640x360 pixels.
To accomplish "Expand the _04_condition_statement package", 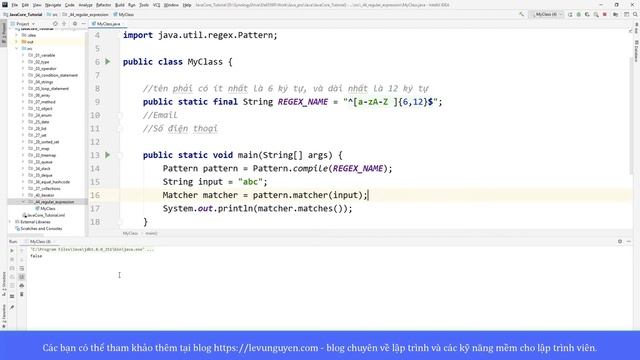I will click(x=23, y=75).
